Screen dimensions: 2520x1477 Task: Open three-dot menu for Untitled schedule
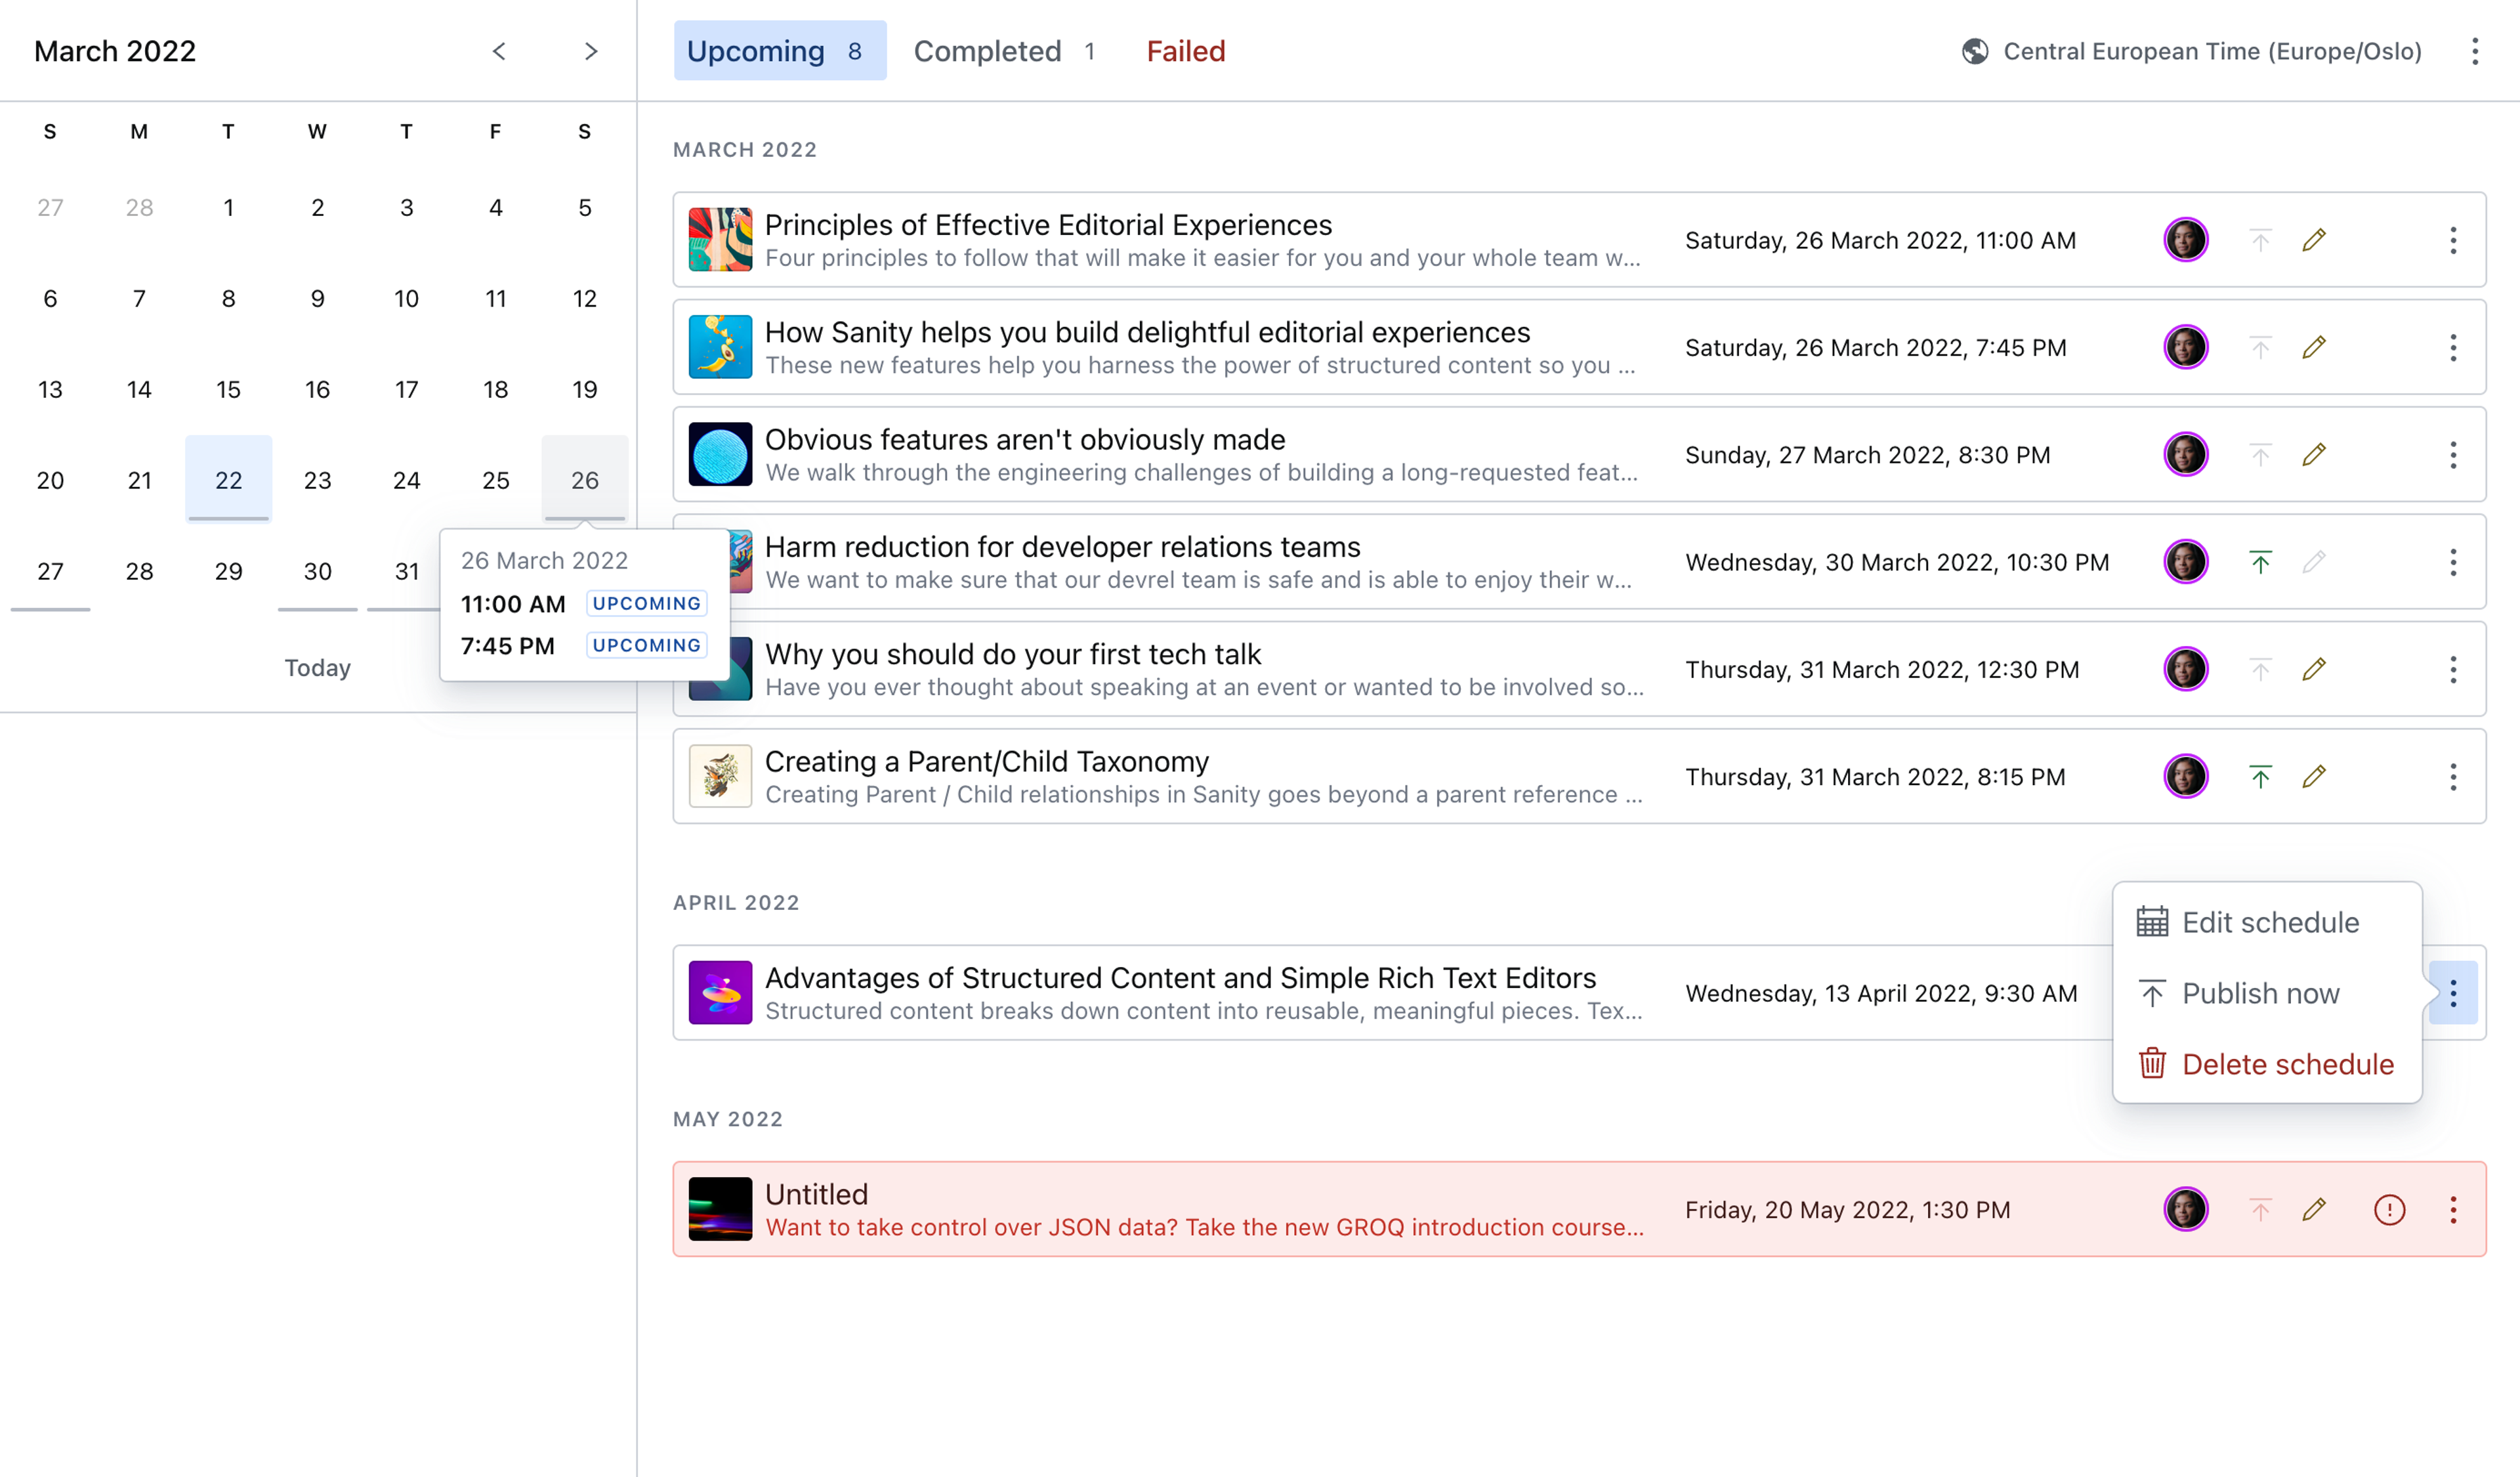(2452, 1210)
